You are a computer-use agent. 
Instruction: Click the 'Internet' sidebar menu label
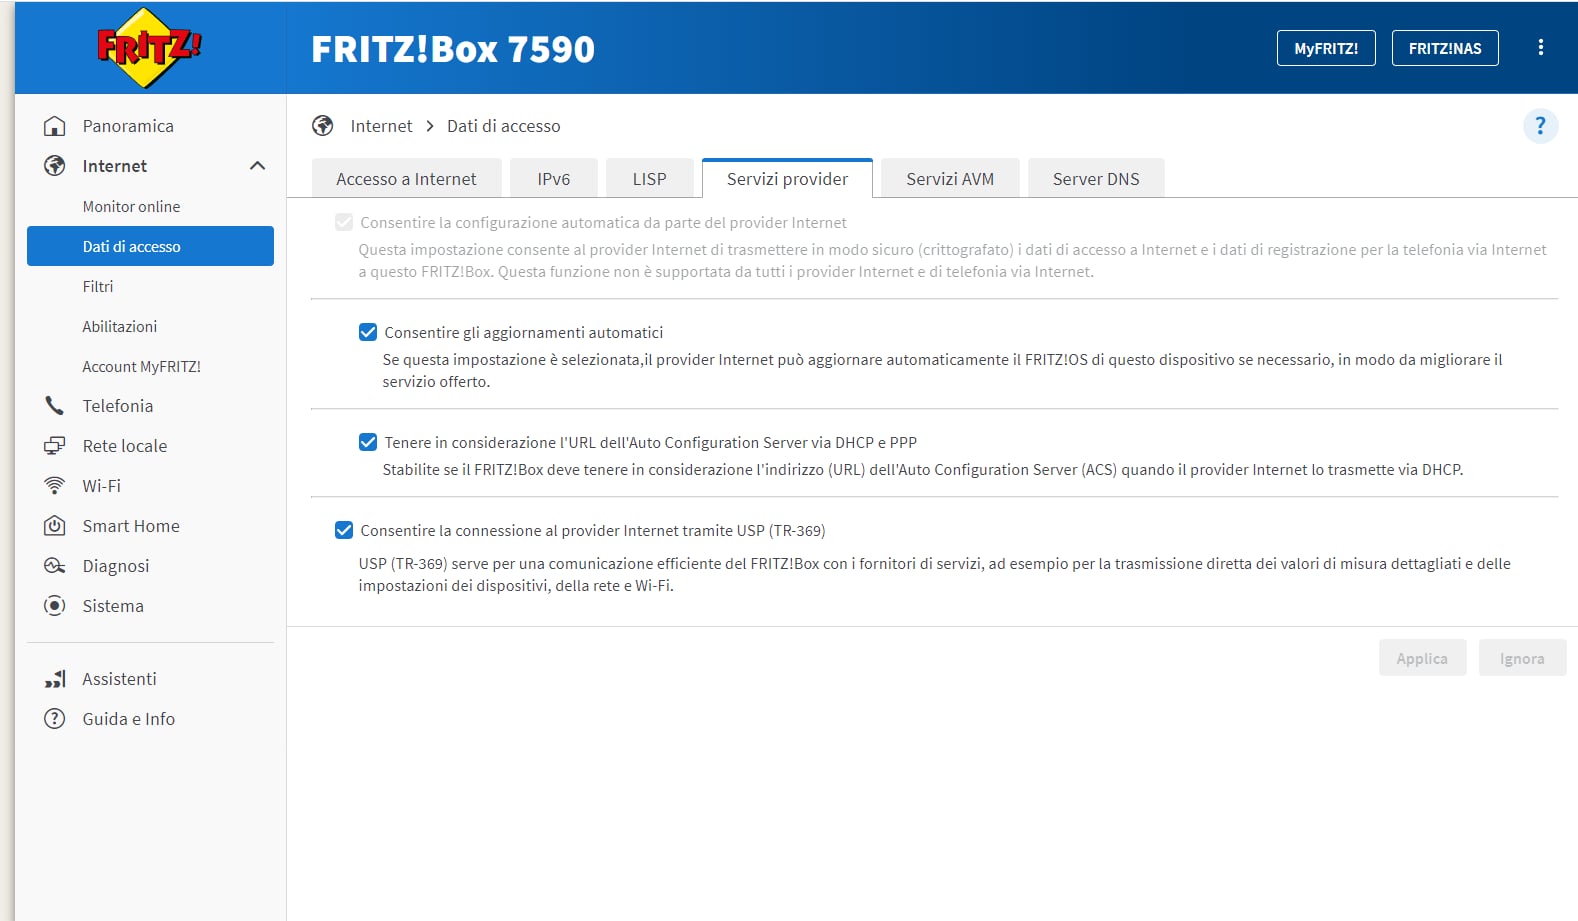[115, 166]
